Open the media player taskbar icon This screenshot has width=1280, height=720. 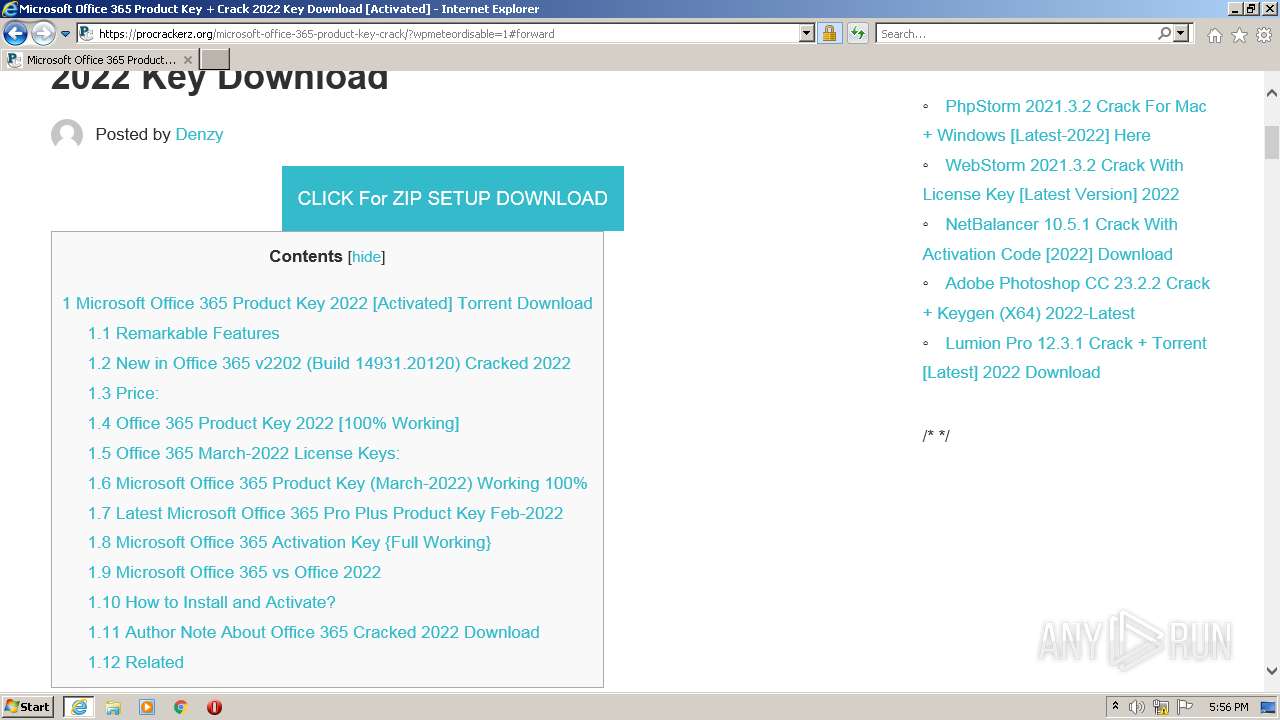point(147,707)
